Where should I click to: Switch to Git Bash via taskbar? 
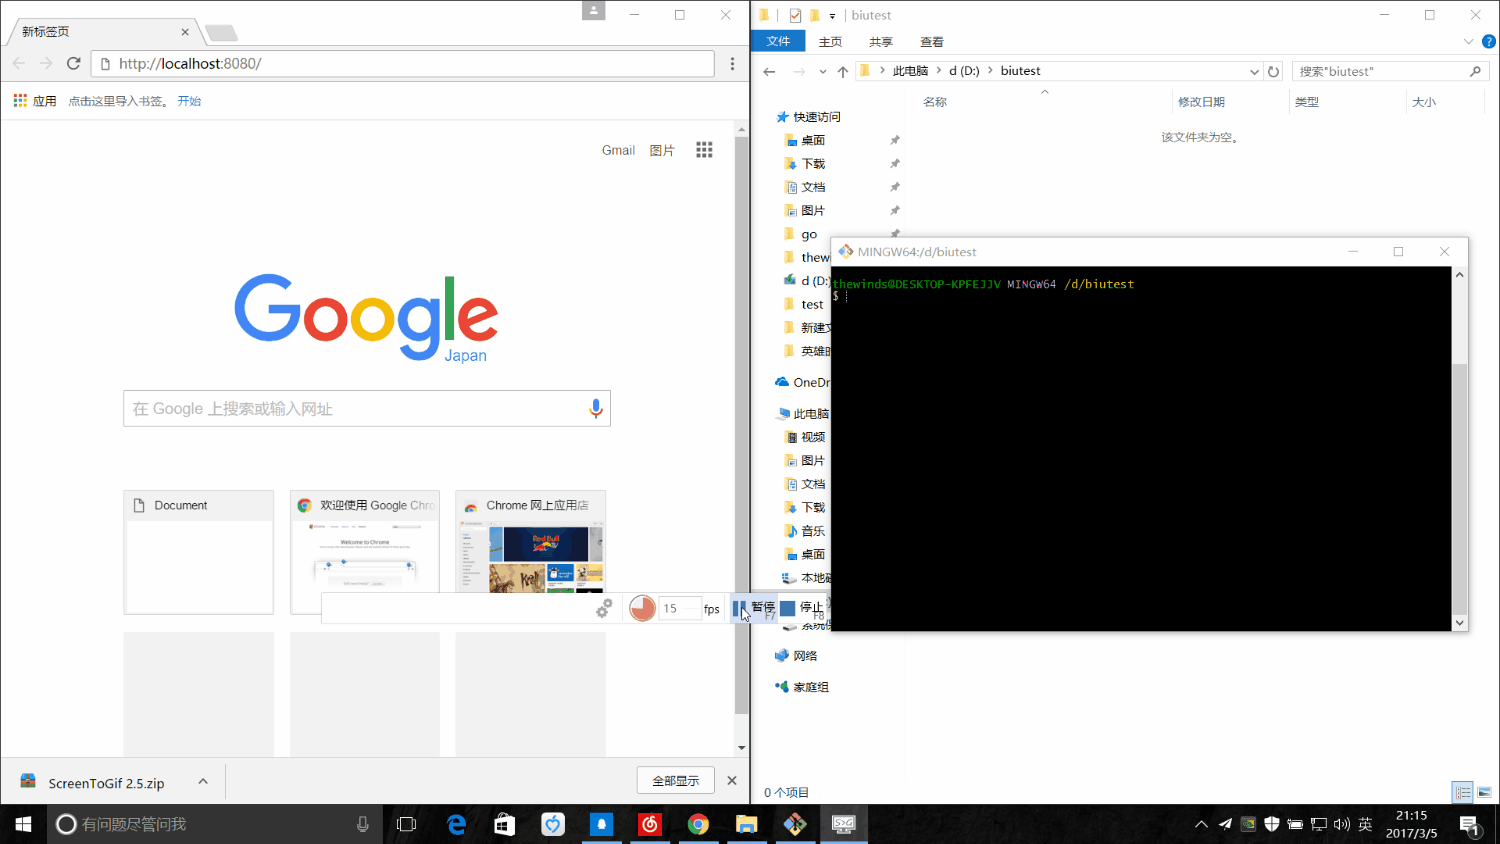click(795, 824)
